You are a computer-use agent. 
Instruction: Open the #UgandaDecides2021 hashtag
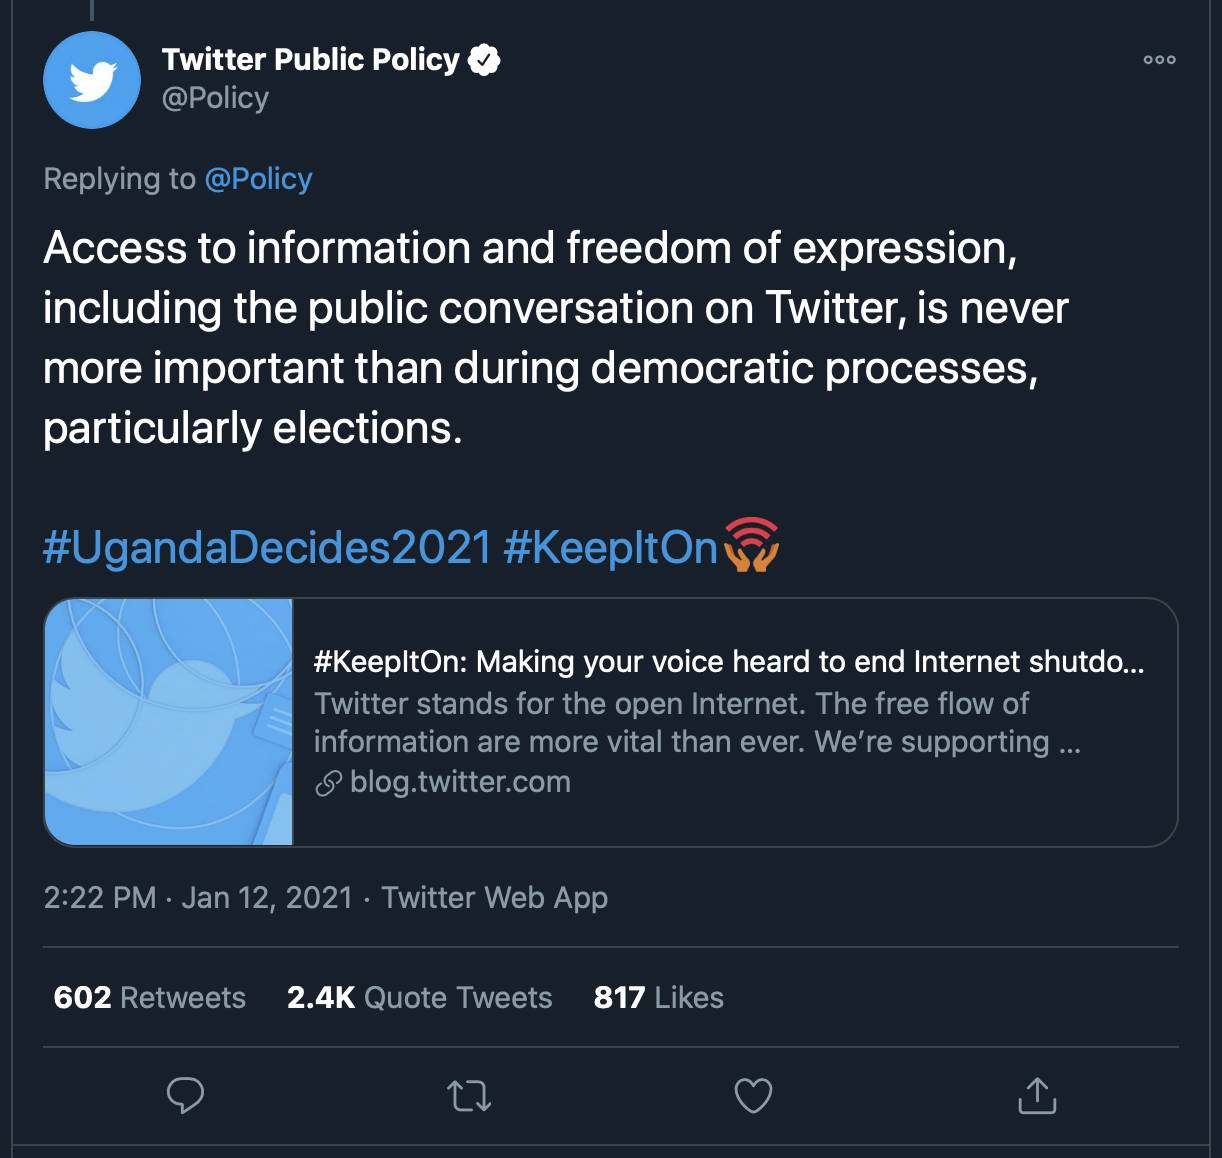(x=267, y=548)
